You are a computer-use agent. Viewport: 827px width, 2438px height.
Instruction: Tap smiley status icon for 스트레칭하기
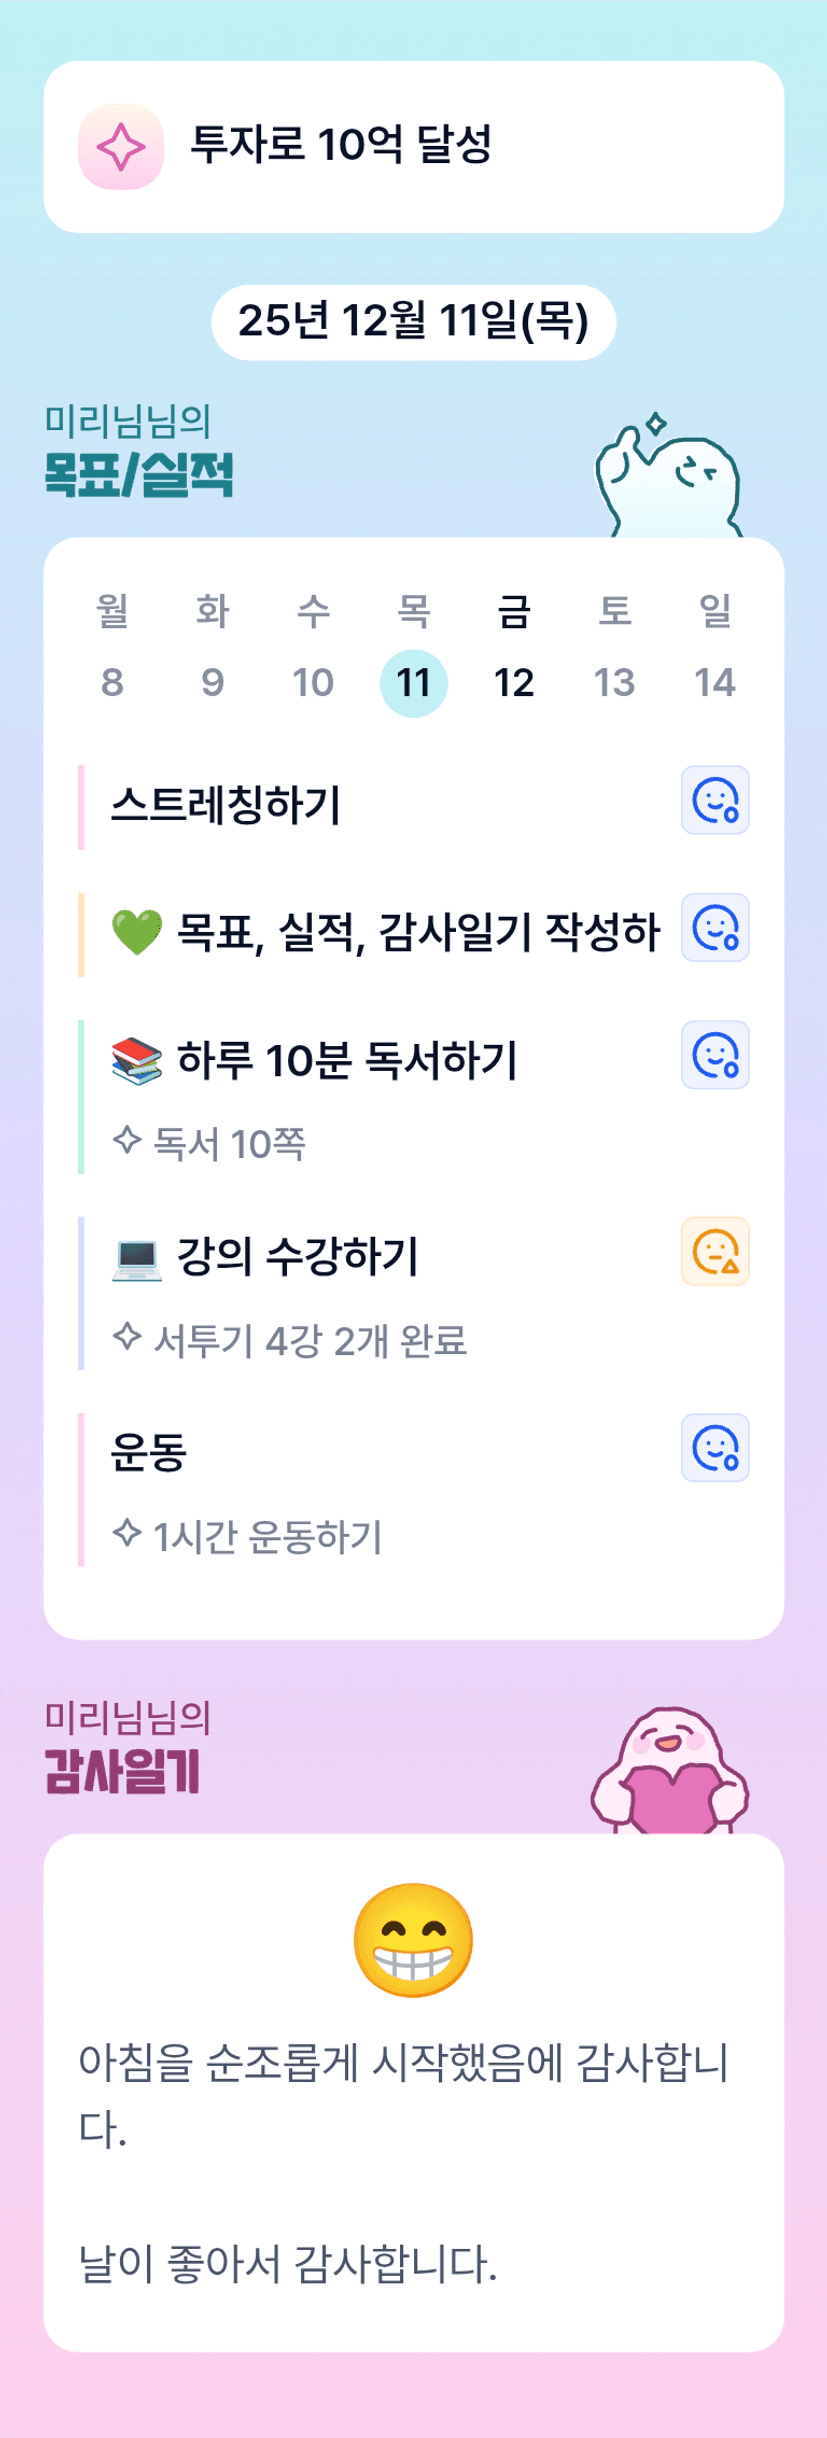point(715,800)
